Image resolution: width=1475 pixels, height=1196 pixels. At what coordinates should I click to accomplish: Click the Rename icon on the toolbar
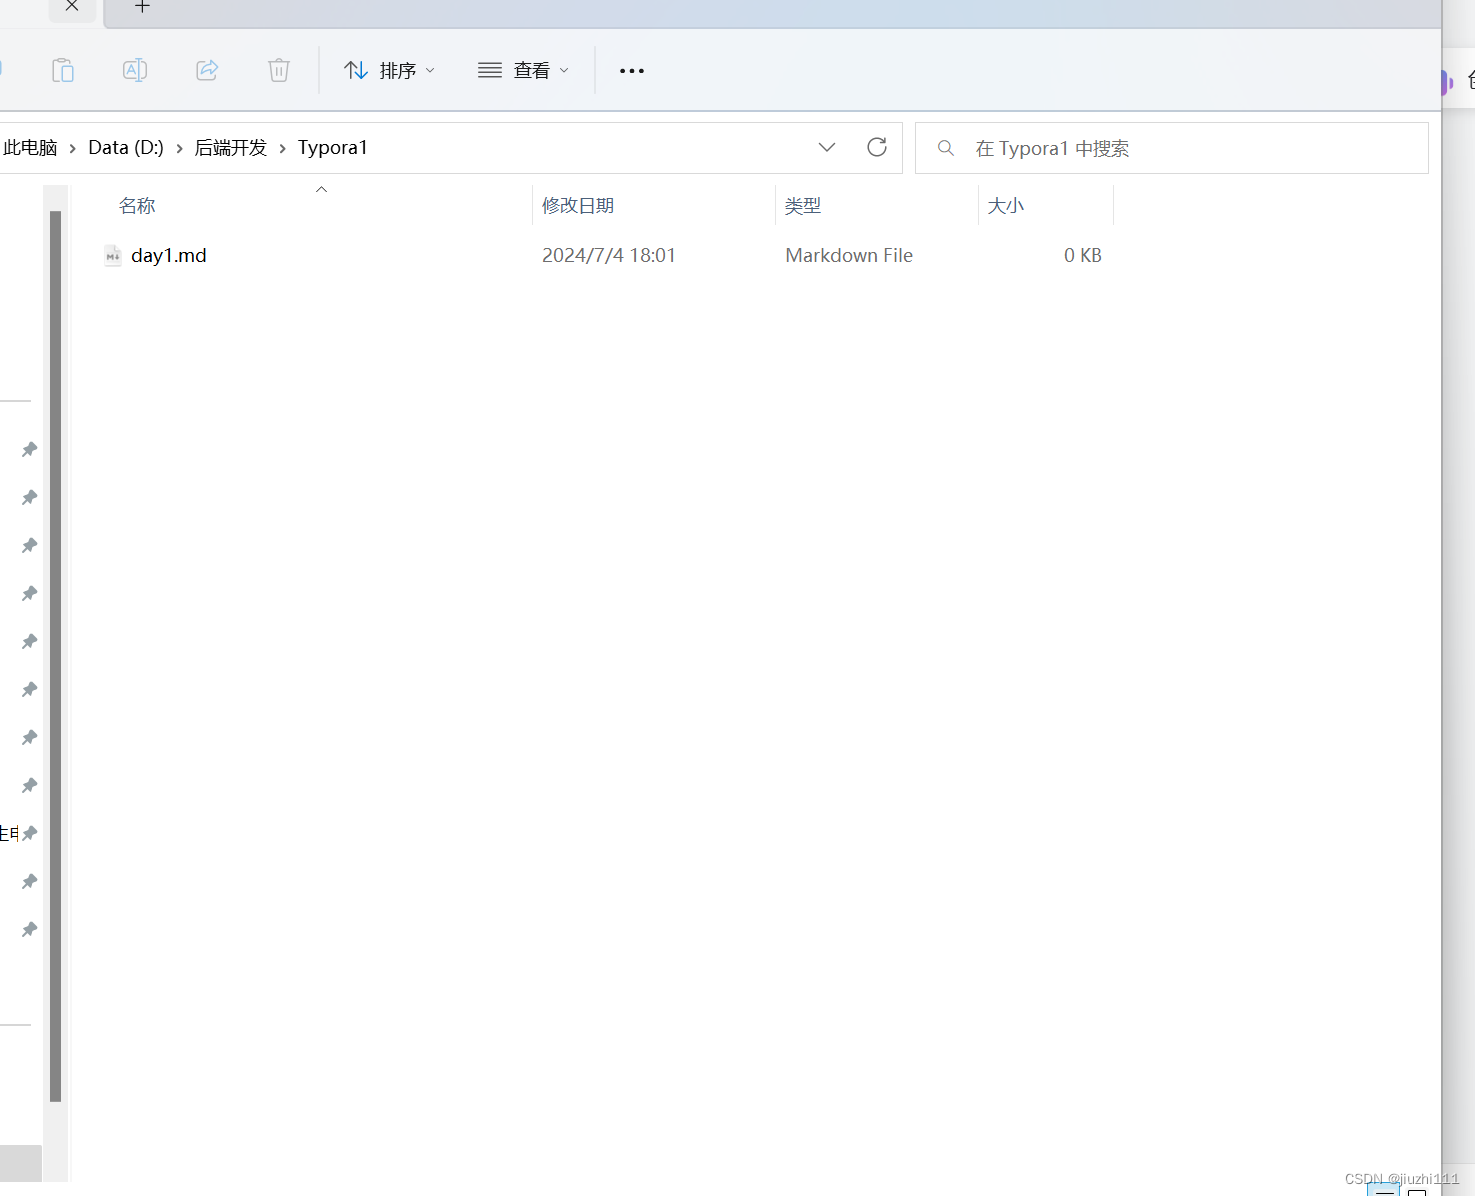click(135, 70)
